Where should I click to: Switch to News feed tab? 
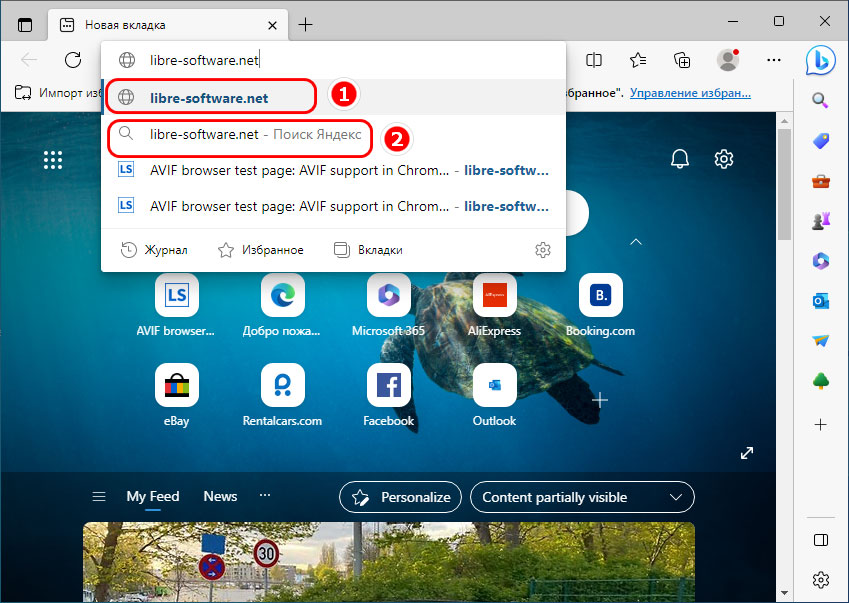click(x=220, y=496)
